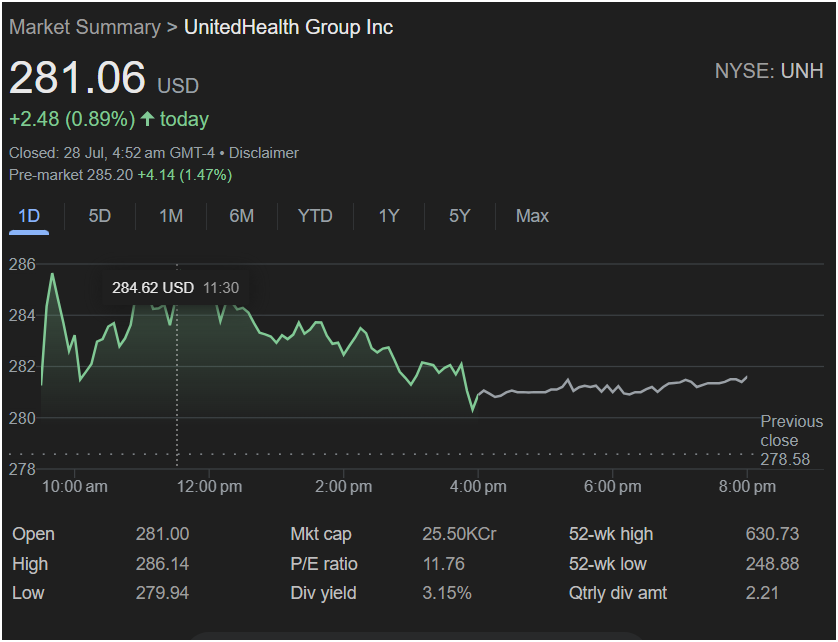
Task: Click the Pre-market 285.20 price text
Action: (71, 175)
